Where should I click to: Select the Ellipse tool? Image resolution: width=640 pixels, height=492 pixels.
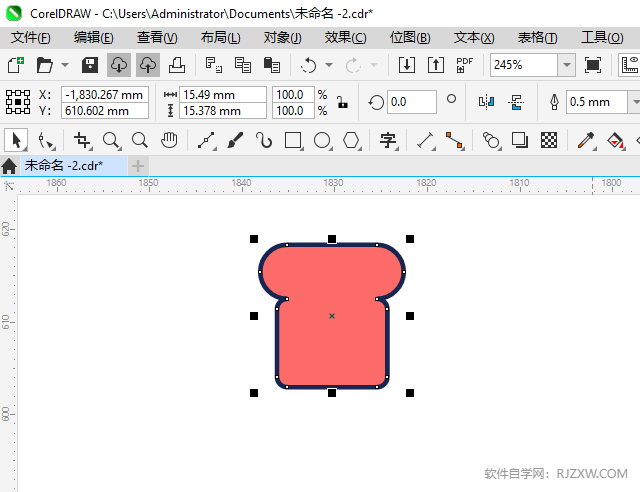[x=322, y=140]
